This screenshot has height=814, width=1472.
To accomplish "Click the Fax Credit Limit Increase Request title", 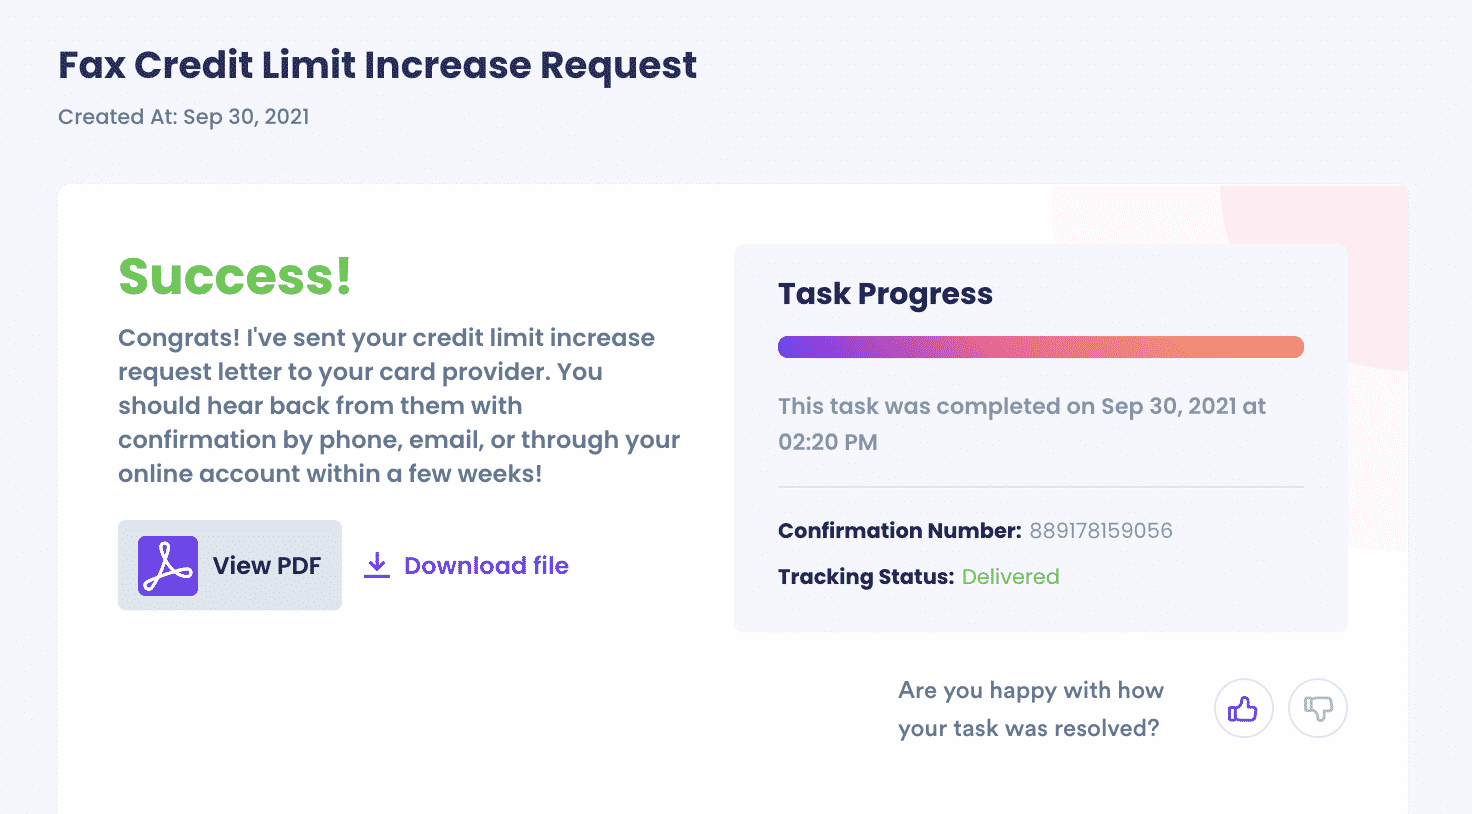I will (377, 65).
